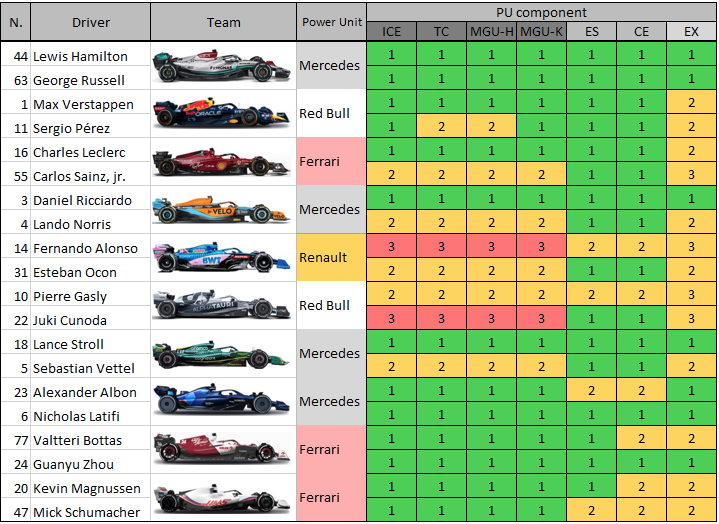
Task: Click Juki Cunoda's red ICE cell
Action: point(391,320)
